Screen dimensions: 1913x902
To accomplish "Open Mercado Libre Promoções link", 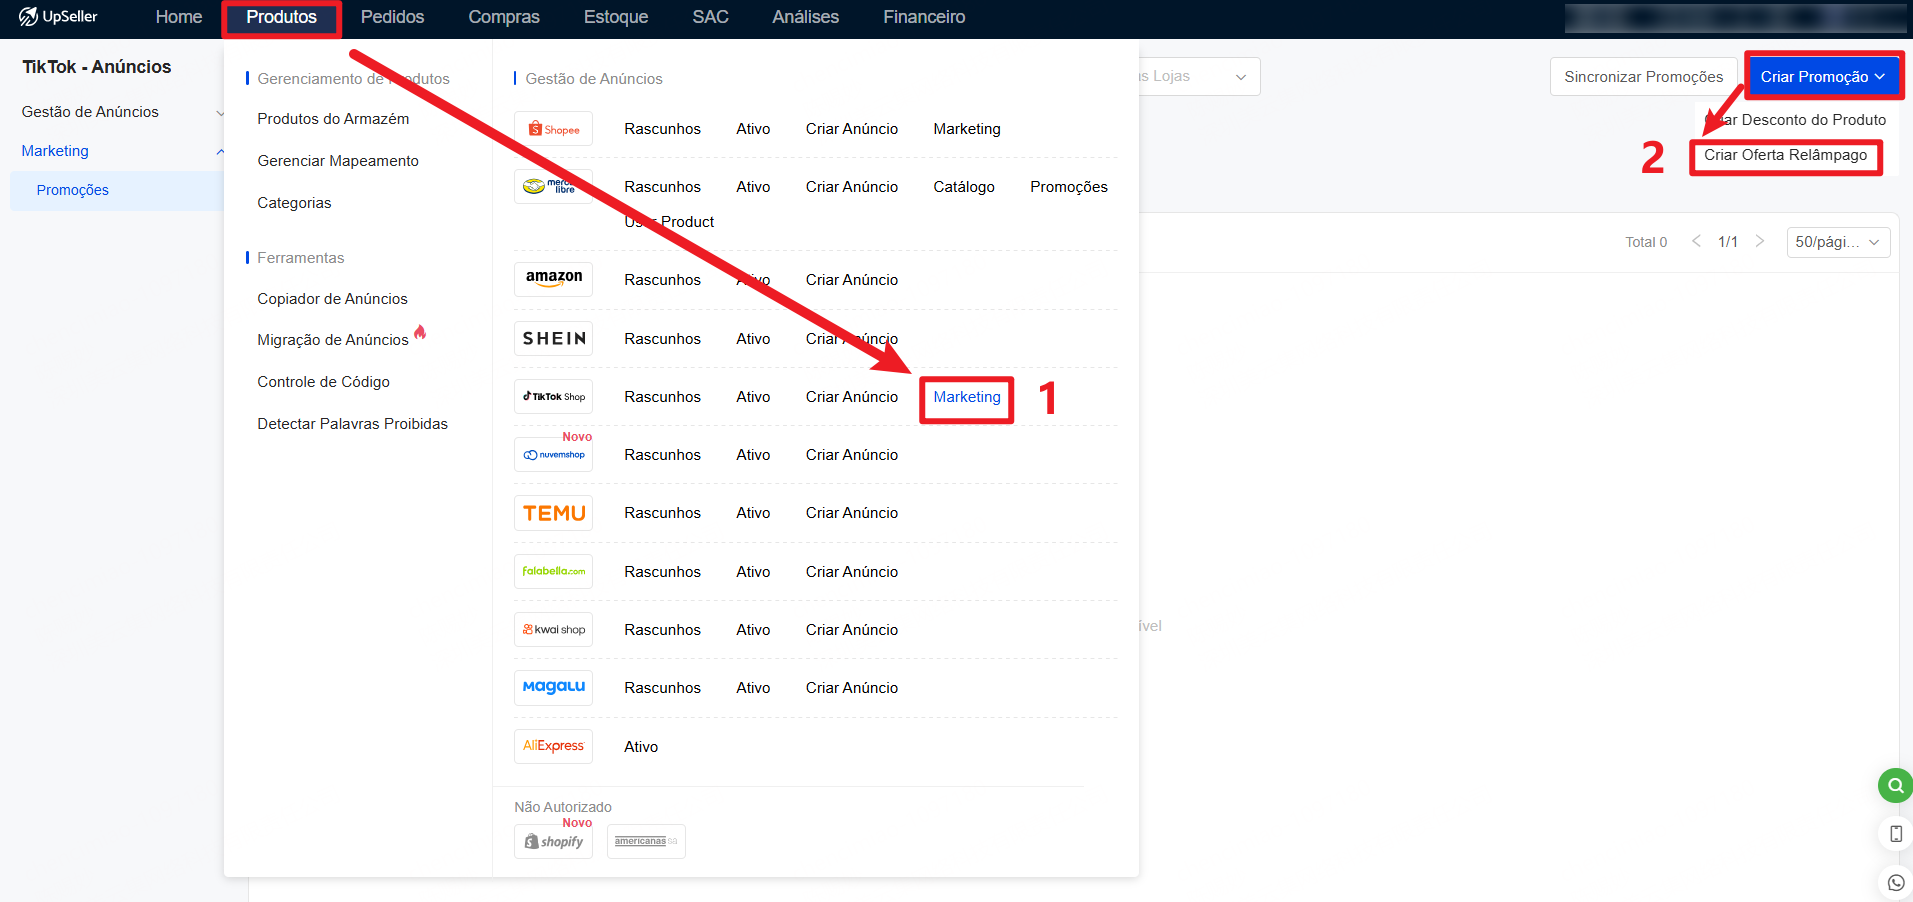I will (1069, 187).
